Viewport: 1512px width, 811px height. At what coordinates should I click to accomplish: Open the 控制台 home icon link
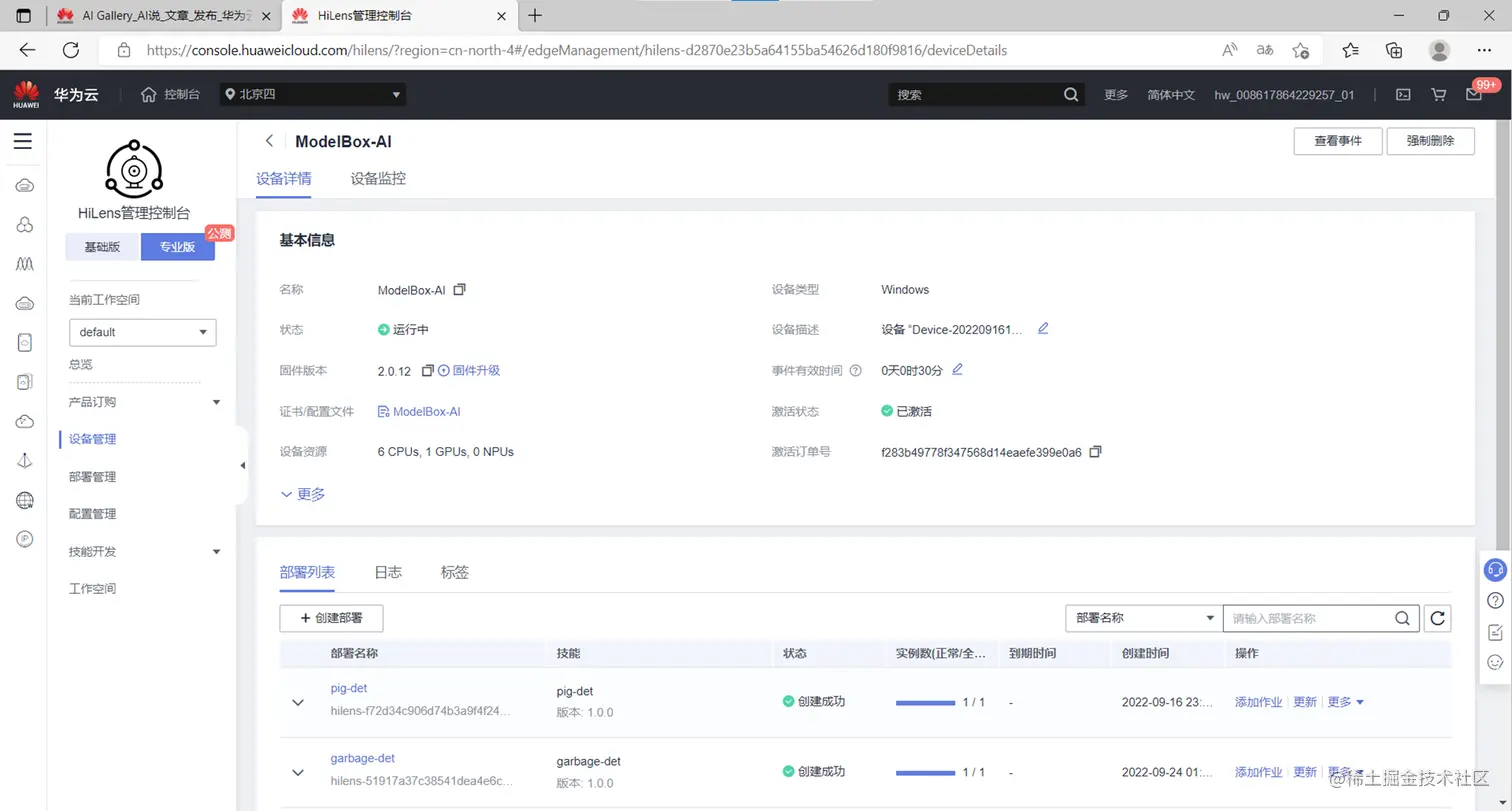point(170,94)
